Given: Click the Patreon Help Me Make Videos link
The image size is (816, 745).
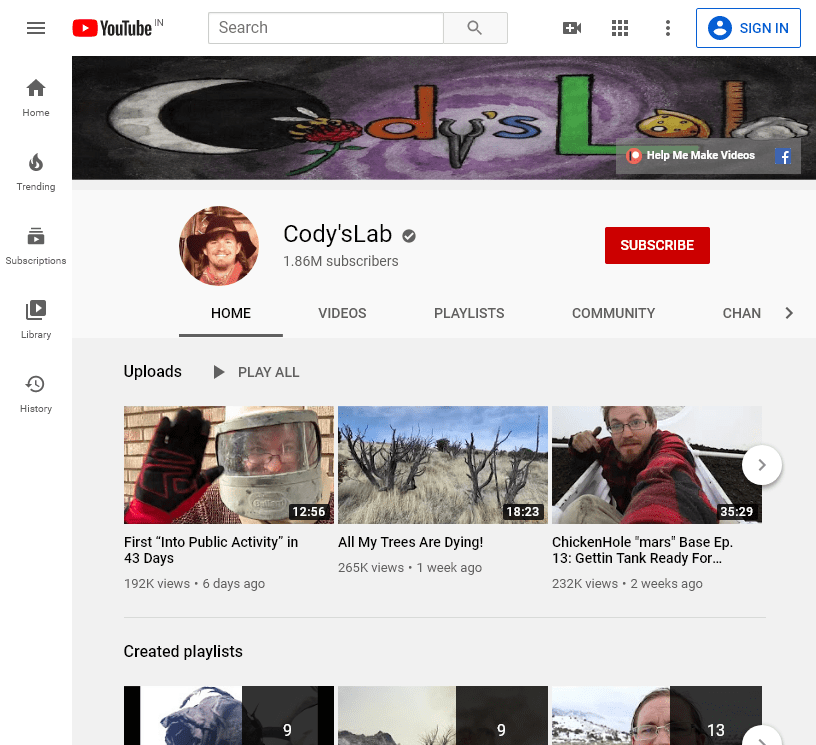Looking at the screenshot, I should (x=691, y=155).
